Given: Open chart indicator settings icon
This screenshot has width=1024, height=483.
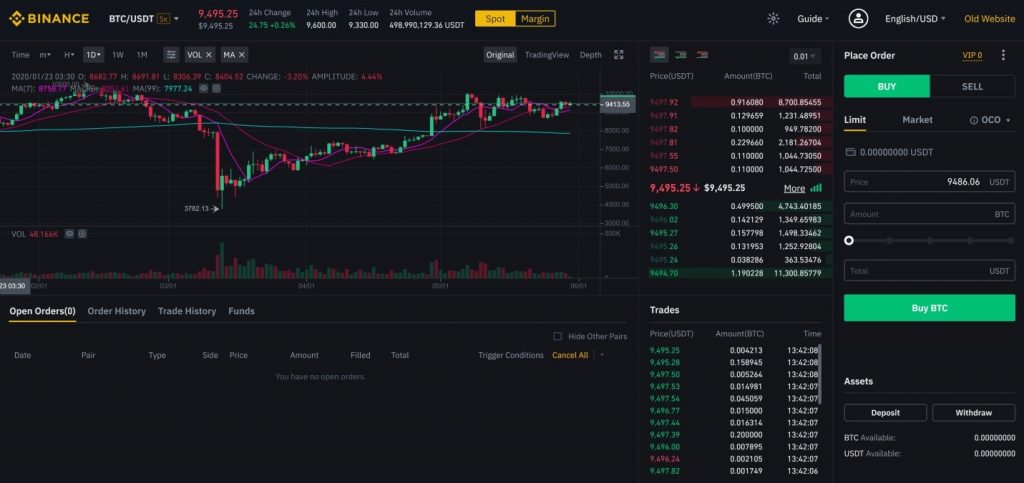Looking at the screenshot, I should (x=171, y=55).
